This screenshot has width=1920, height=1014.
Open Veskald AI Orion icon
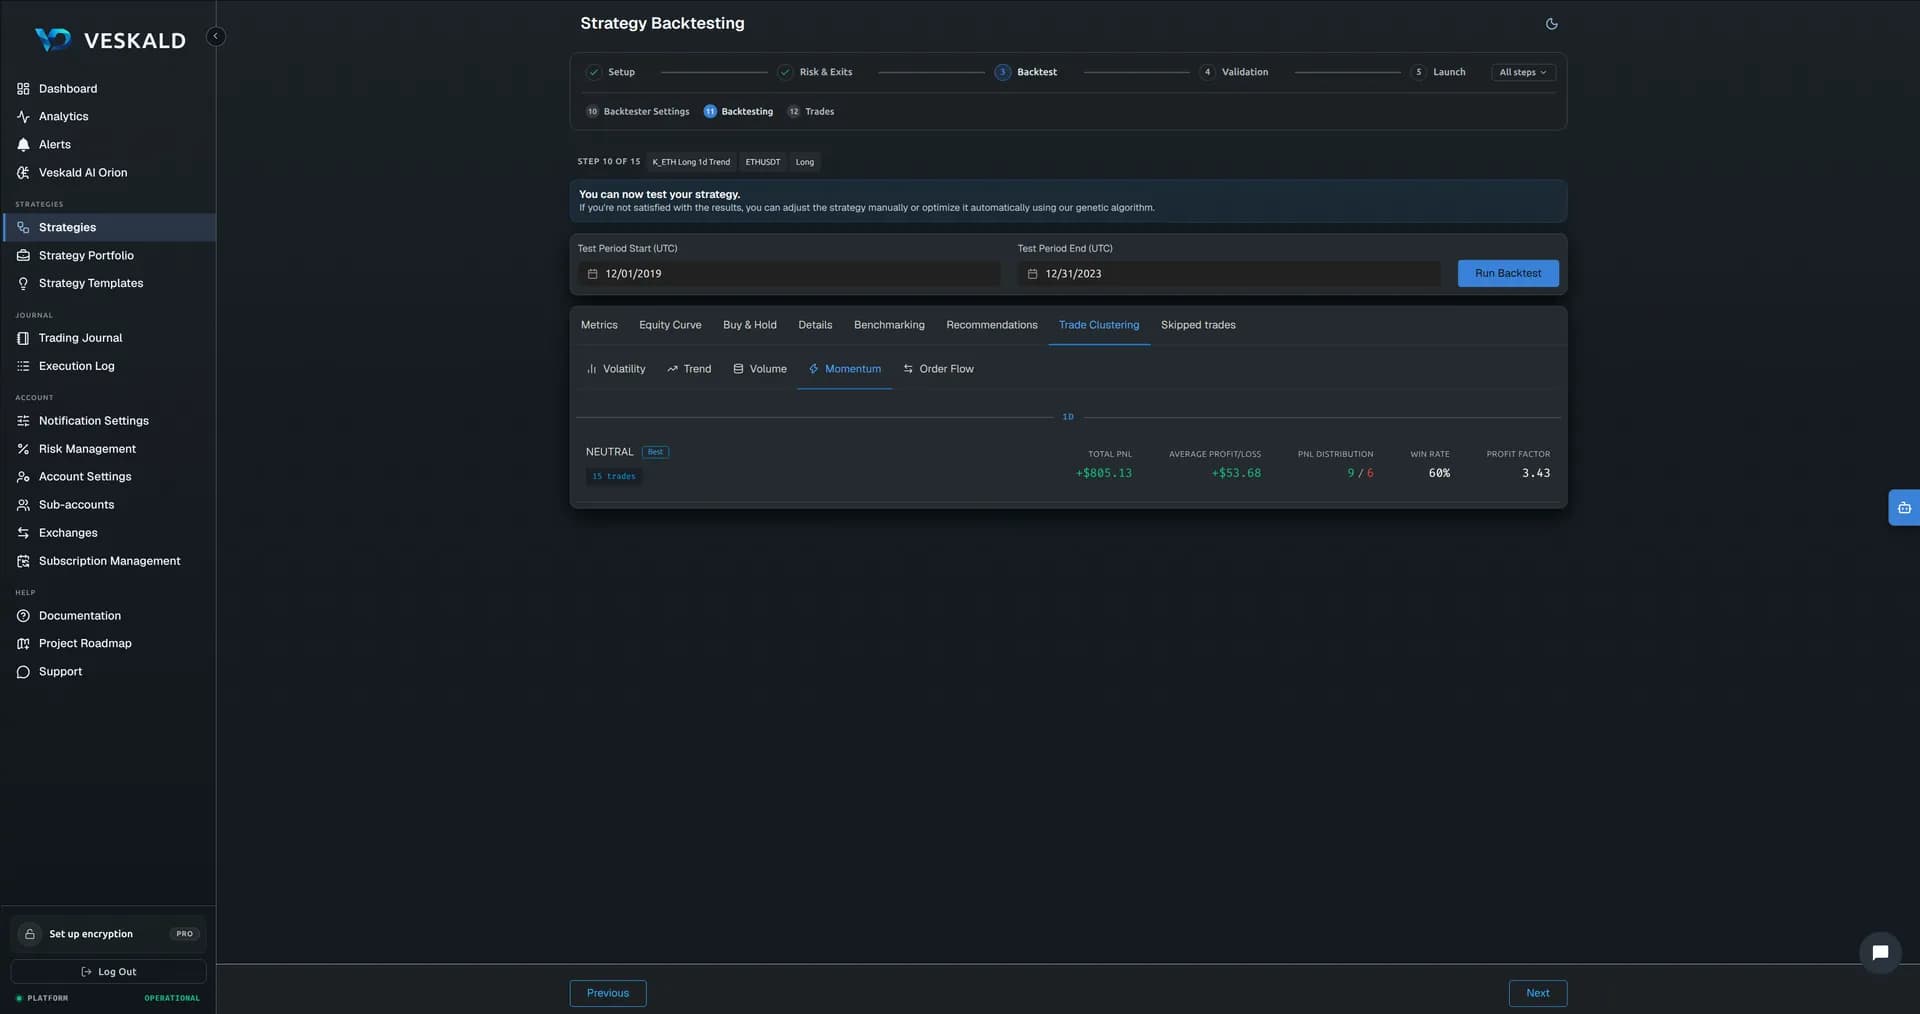pyautogui.click(x=23, y=173)
